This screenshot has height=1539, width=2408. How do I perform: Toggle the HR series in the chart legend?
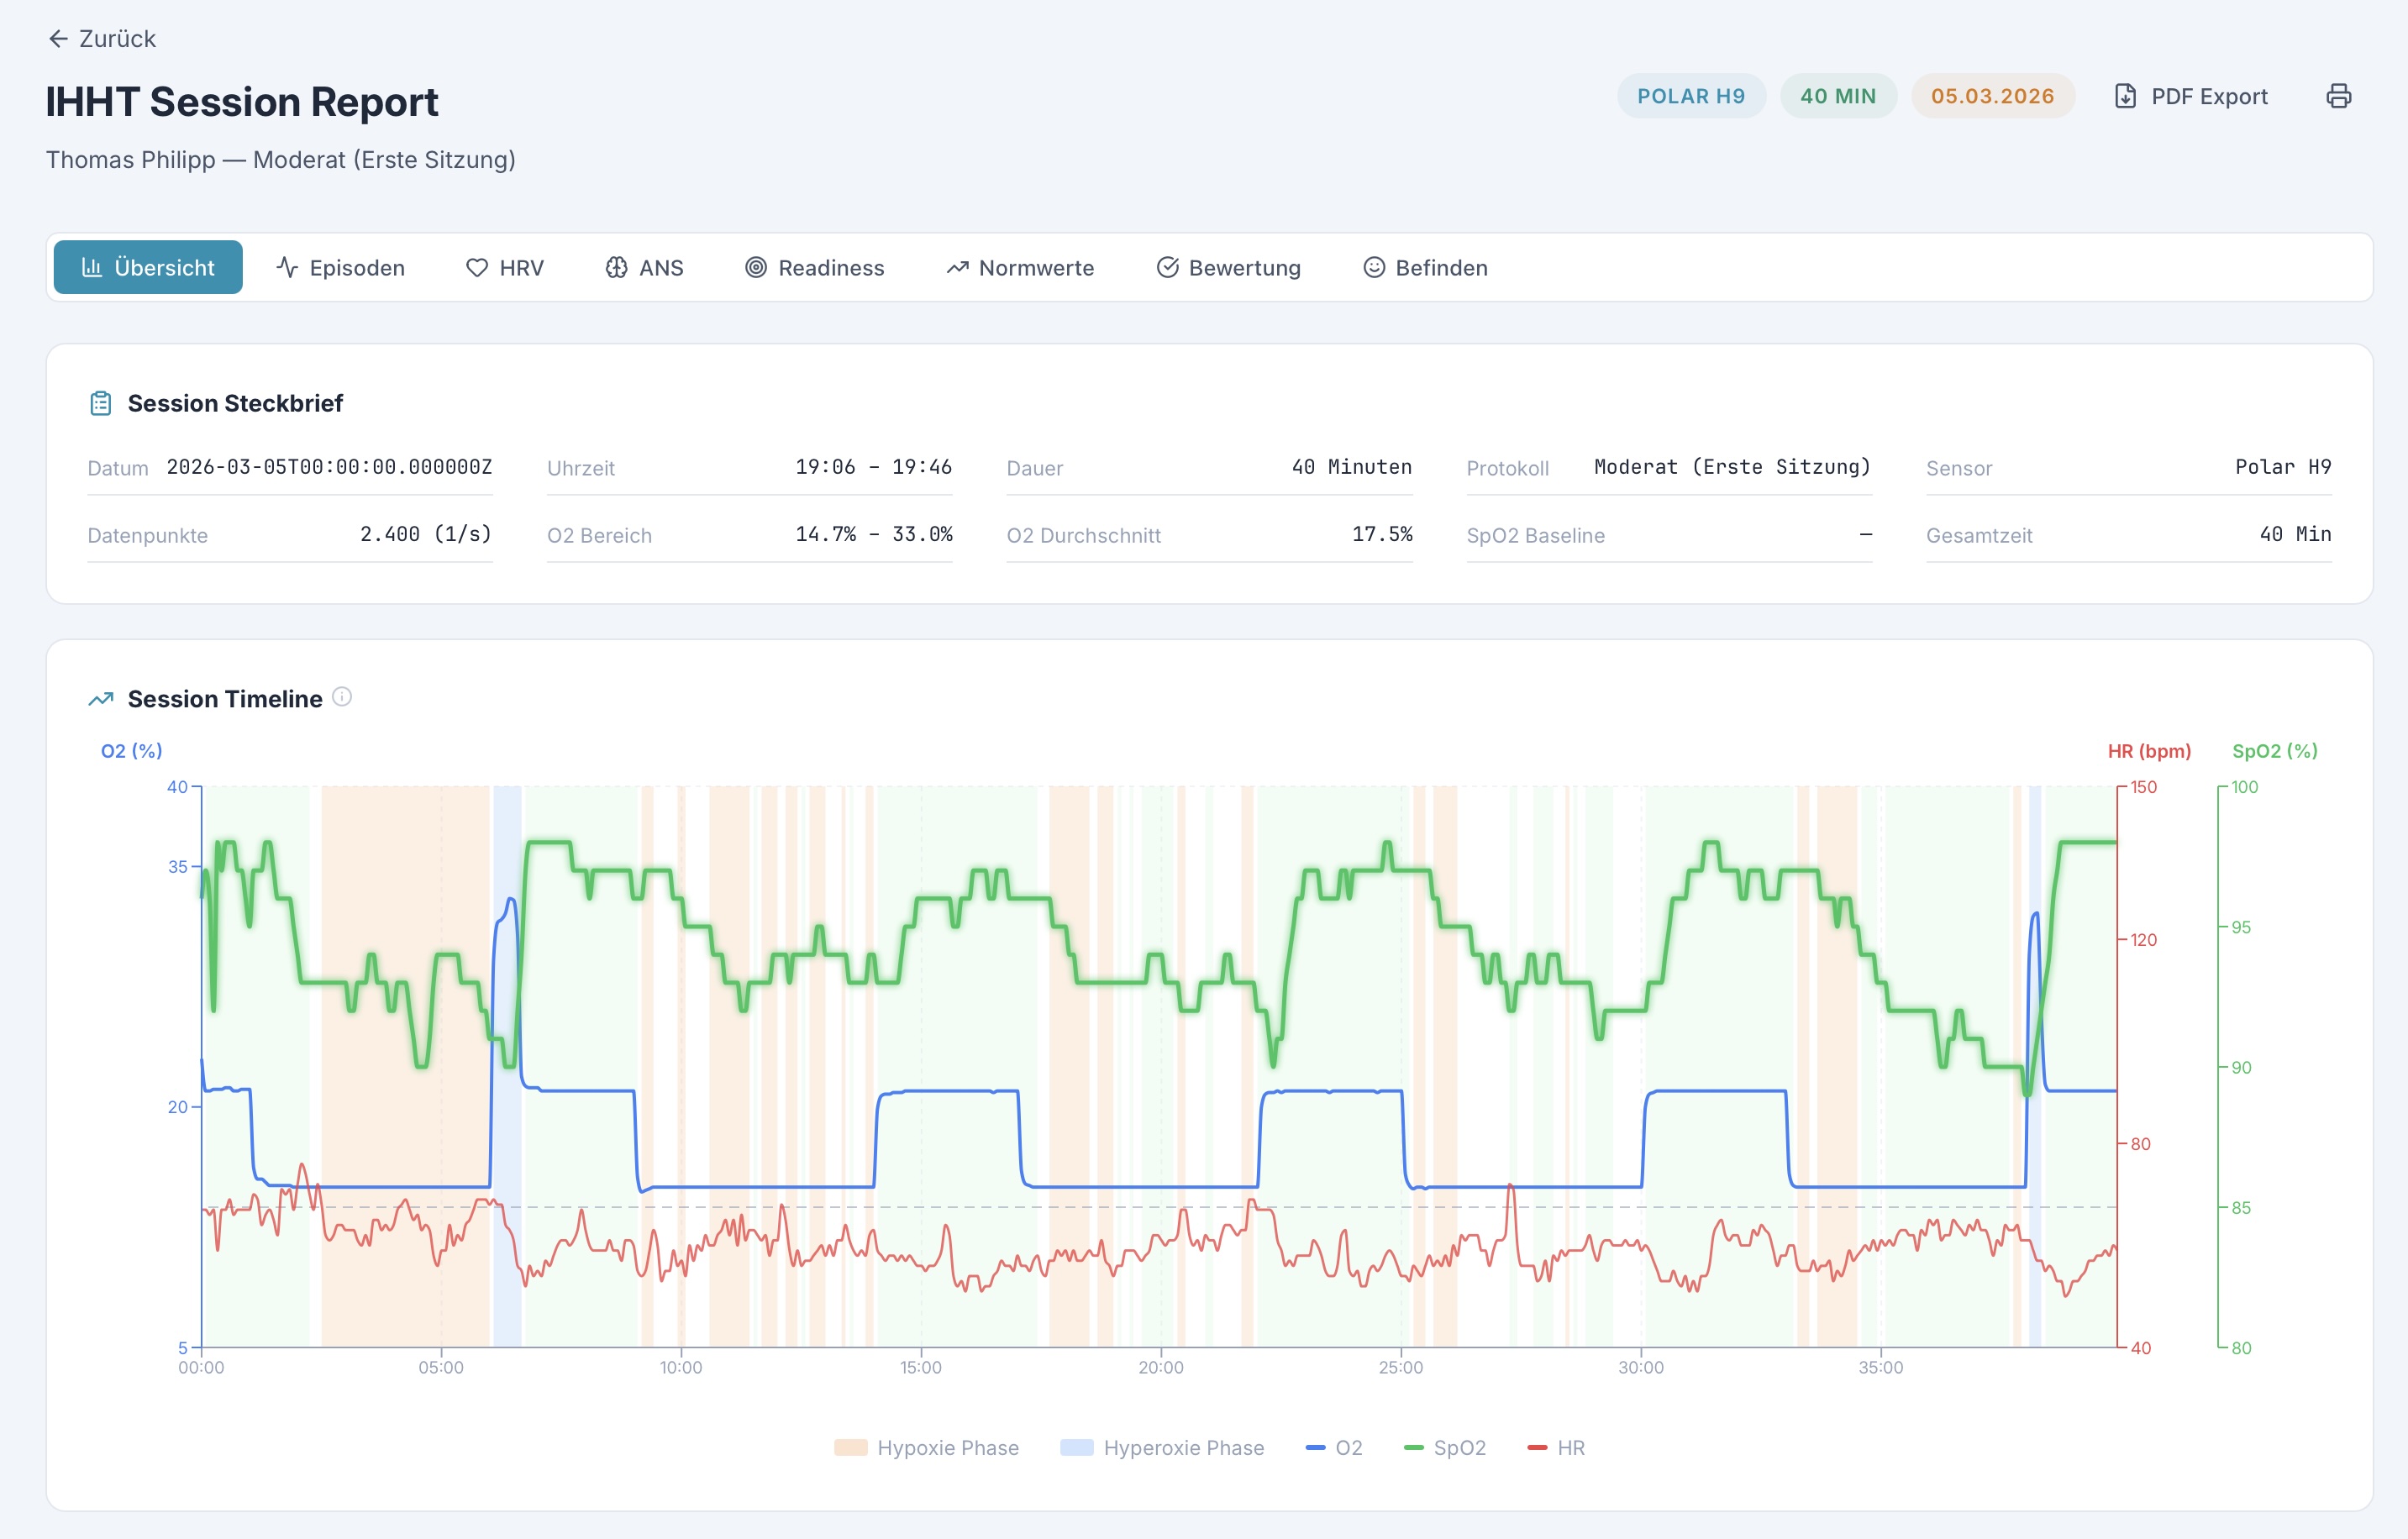[1557, 1447]
